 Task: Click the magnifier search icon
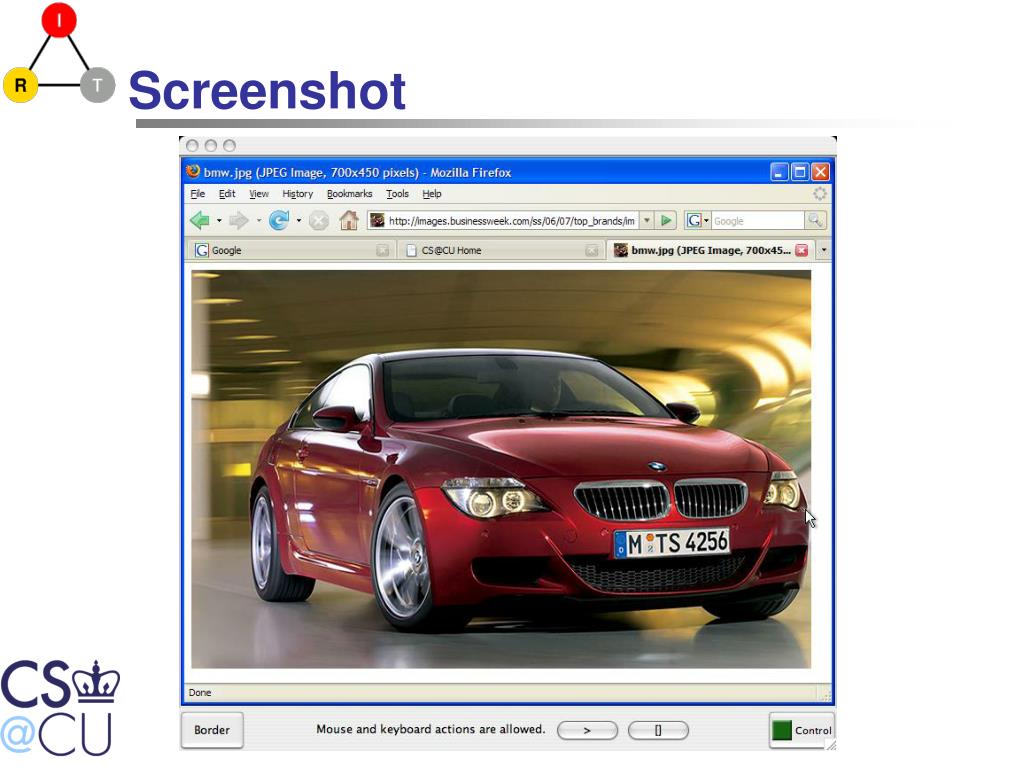[x=814, y=221]
